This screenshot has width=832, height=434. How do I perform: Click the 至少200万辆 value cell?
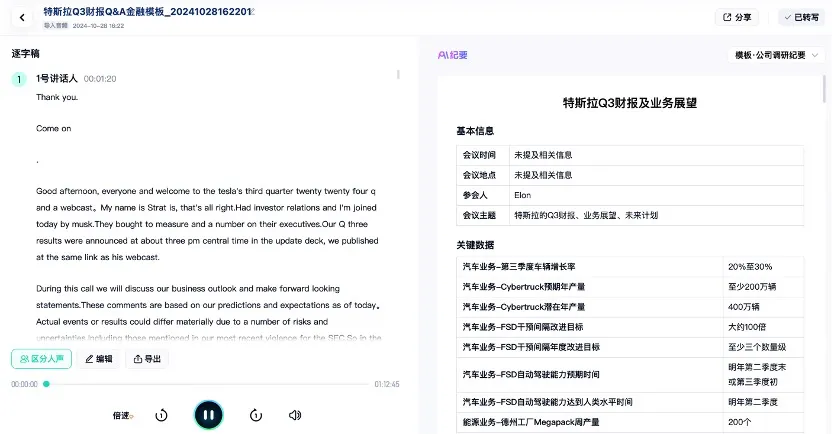(763, 287)
